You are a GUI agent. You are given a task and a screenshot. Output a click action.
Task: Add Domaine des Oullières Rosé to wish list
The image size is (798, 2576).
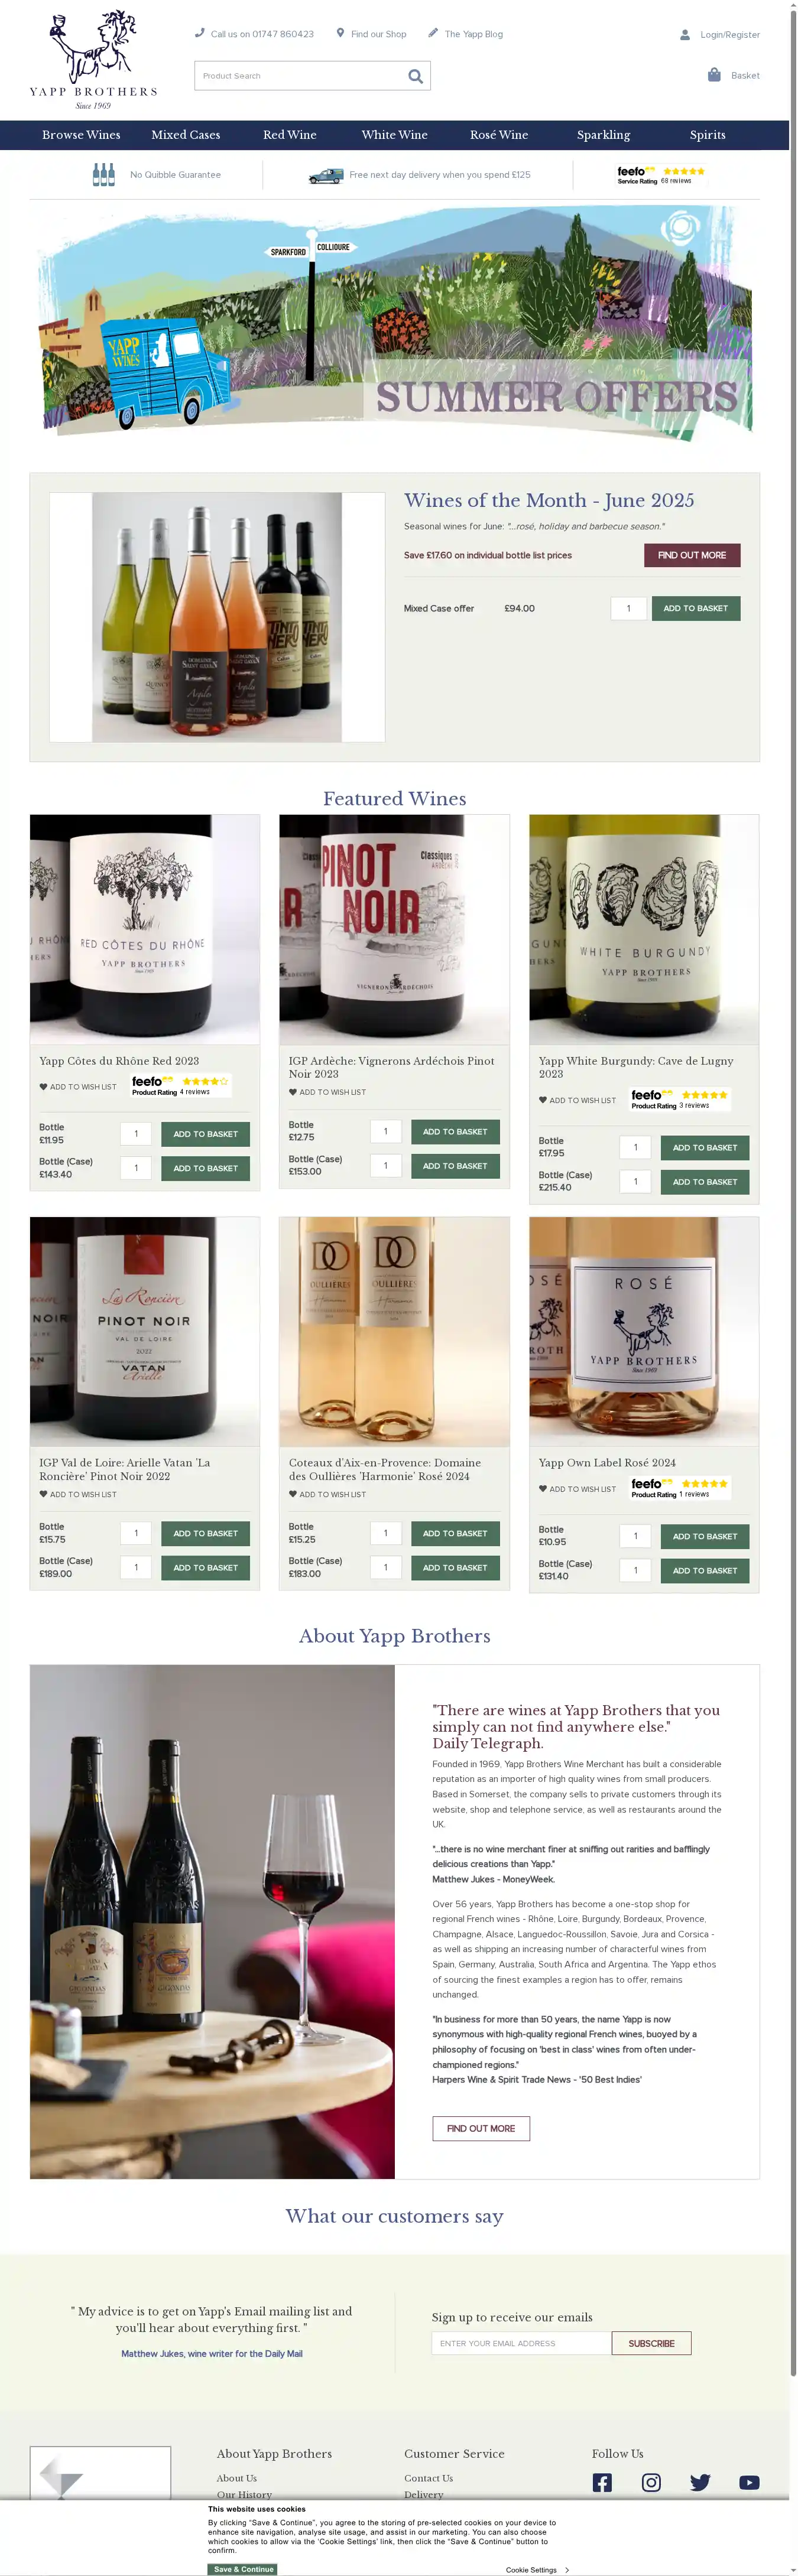click(327, 1495)
